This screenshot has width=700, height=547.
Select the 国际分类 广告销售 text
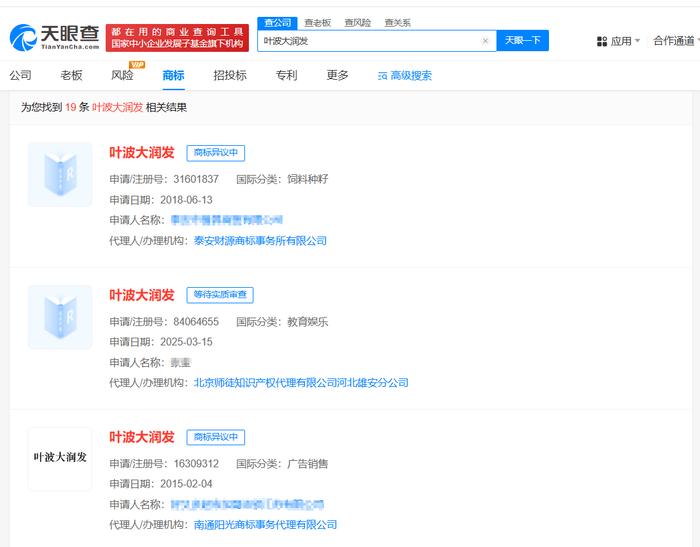[x=282, y=463]
